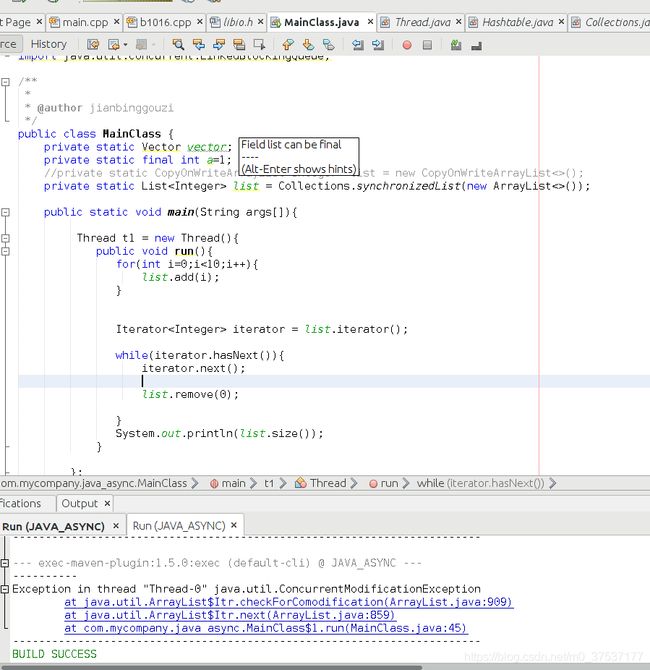Switch to Notifications panel tab

tap(21, 503)
